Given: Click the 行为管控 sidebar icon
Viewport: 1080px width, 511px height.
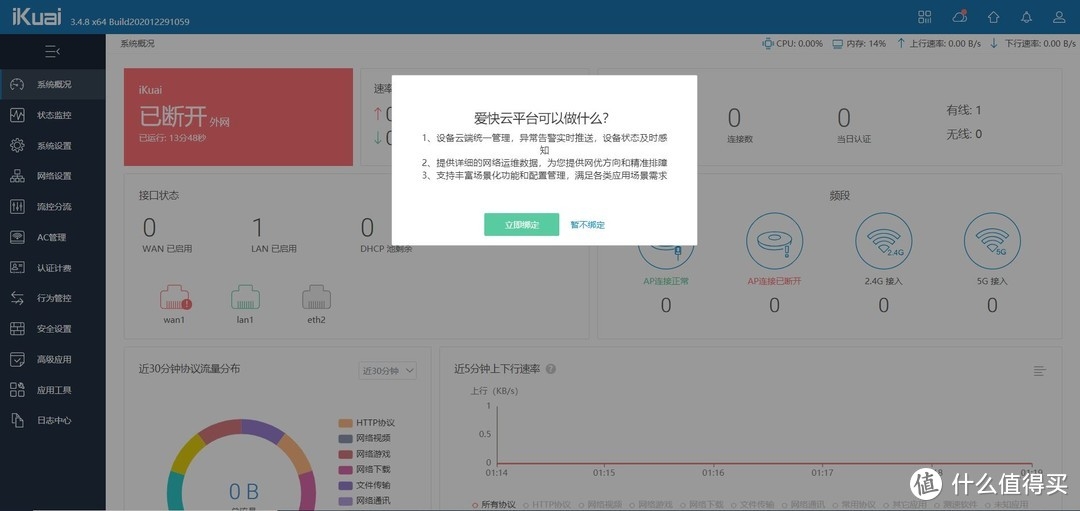Looking at the screenshot, I should [17, 298].
